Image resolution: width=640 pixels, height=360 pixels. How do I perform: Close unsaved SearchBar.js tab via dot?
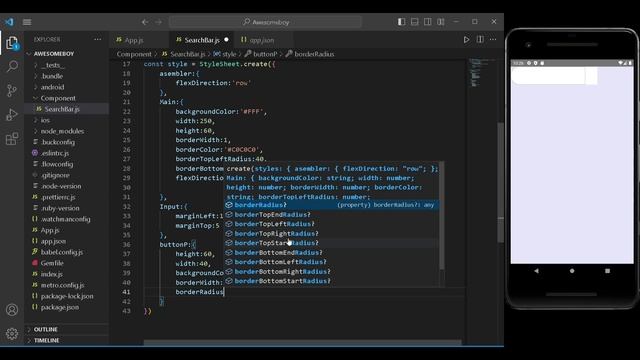(x=226, y=40)
